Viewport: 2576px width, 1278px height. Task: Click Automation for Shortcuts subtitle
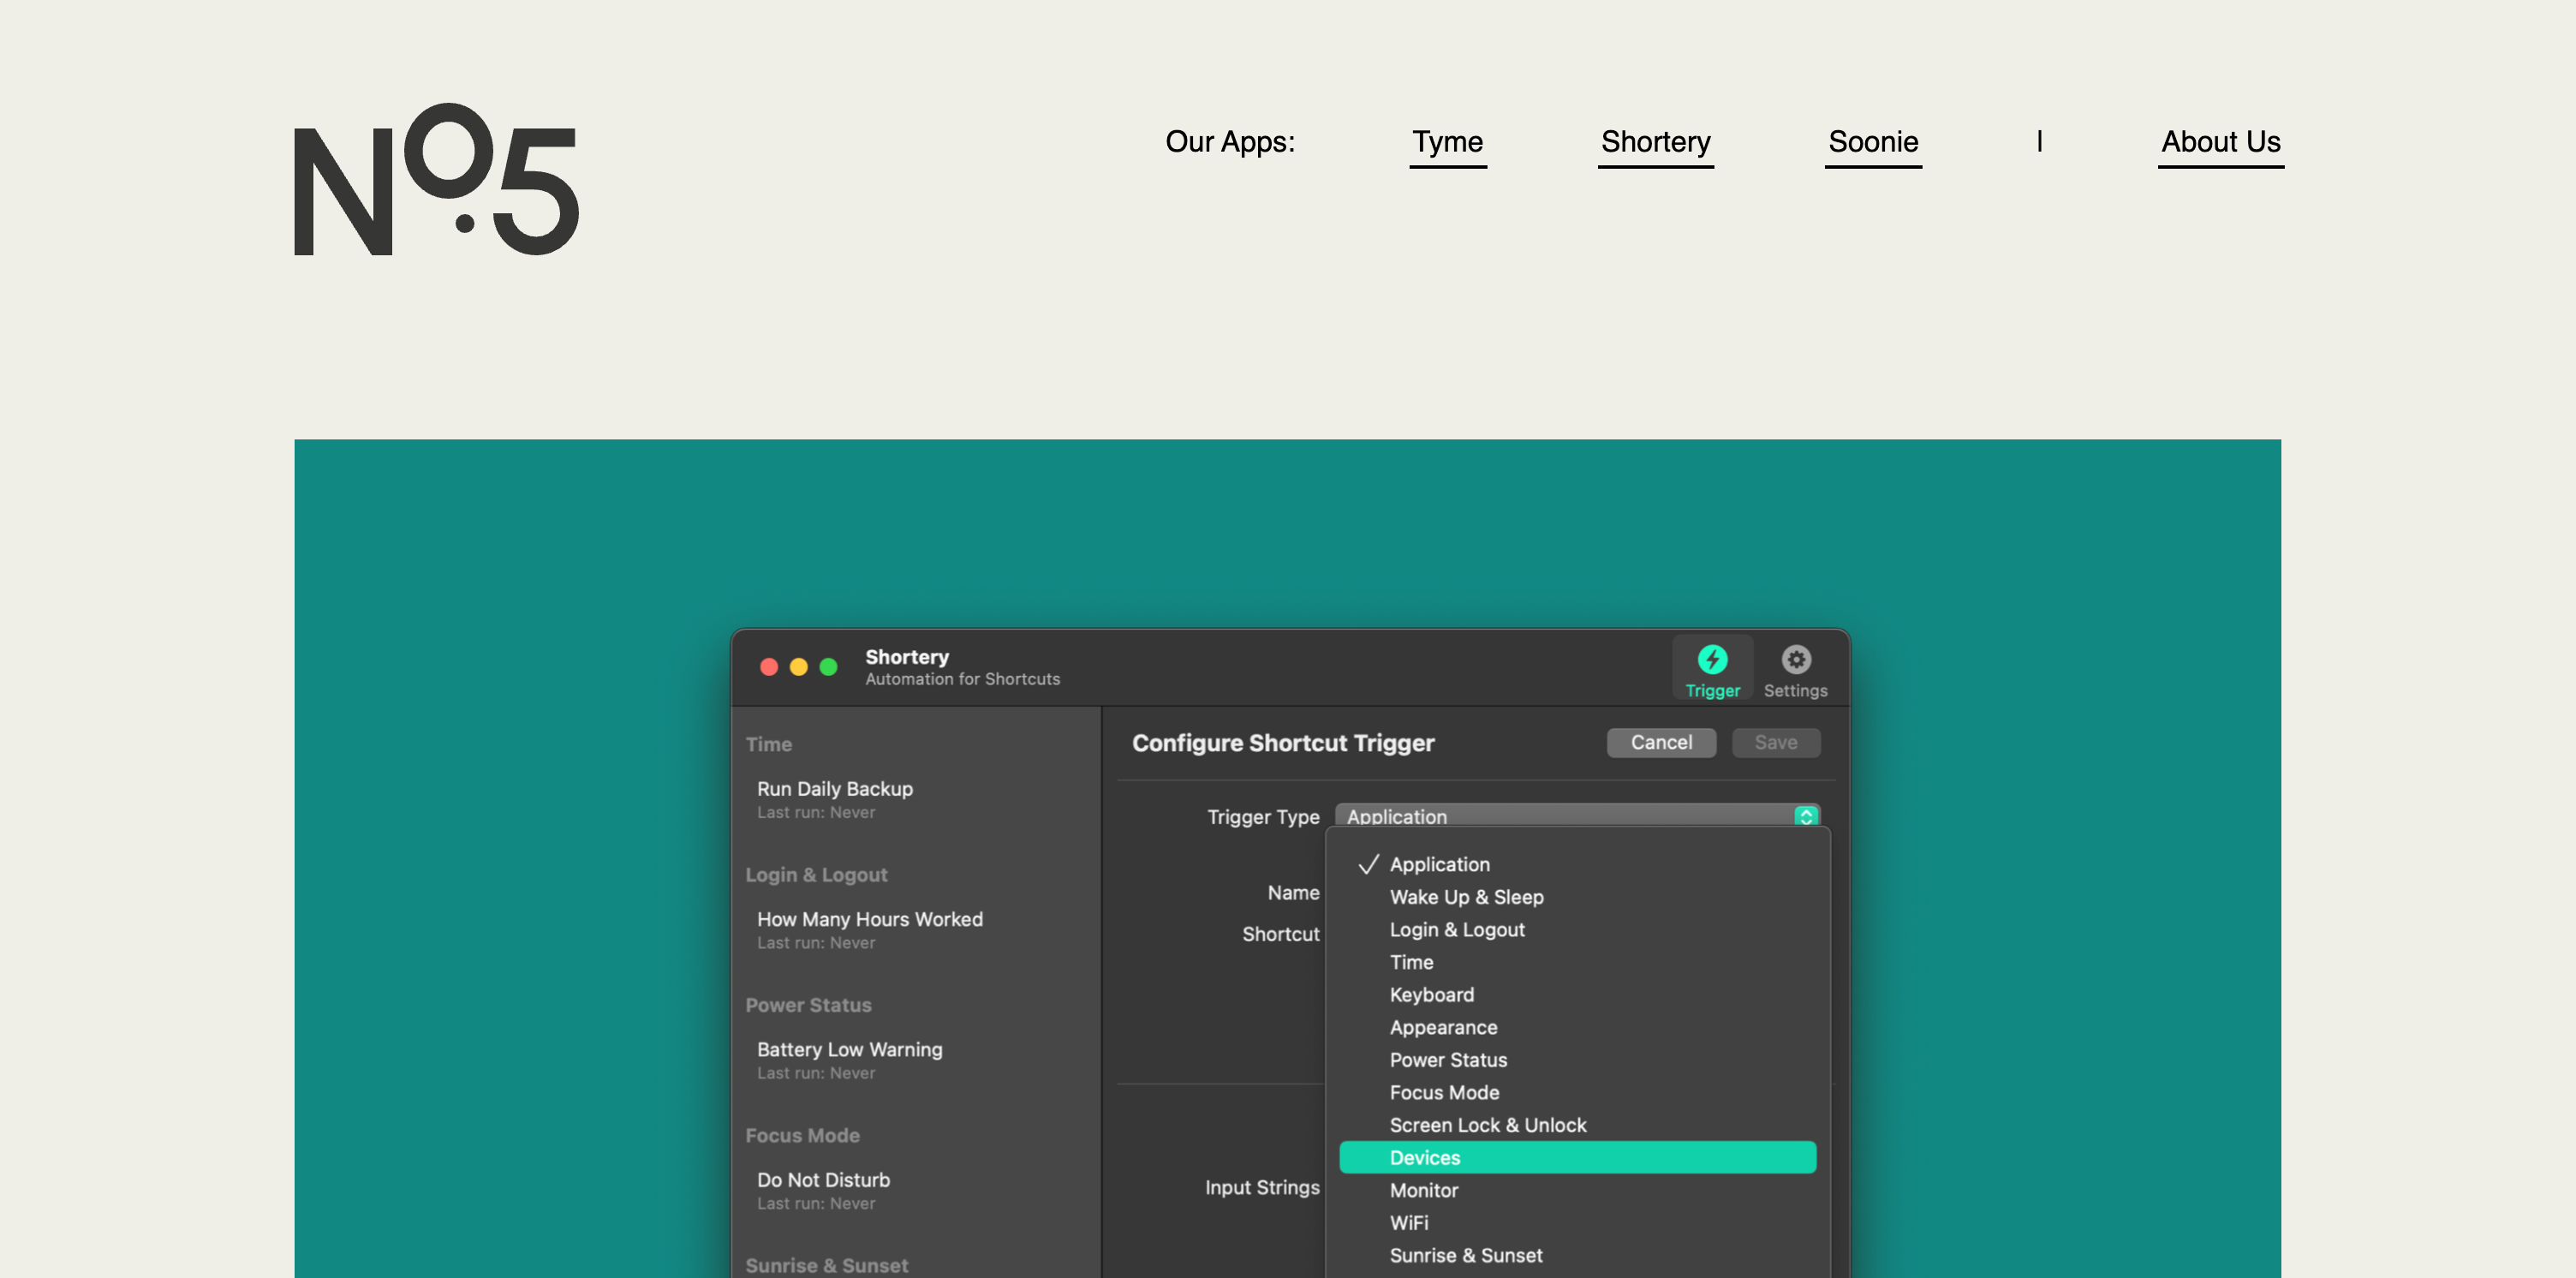coord(962,679)
